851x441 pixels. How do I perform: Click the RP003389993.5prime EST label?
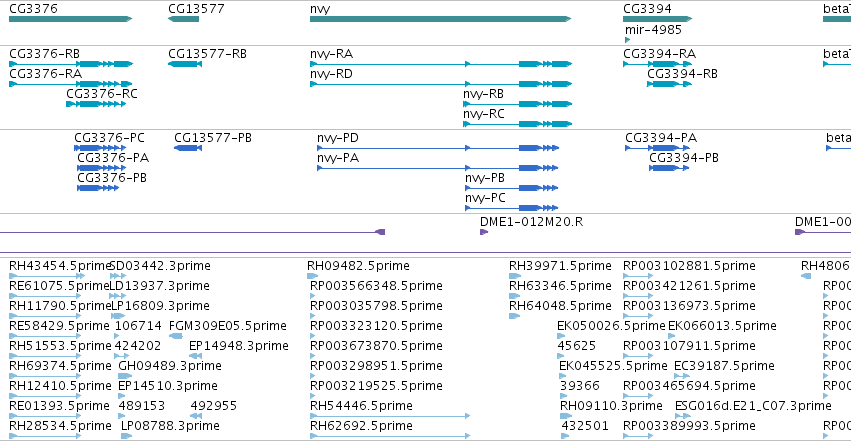click(x=689, y=426)
